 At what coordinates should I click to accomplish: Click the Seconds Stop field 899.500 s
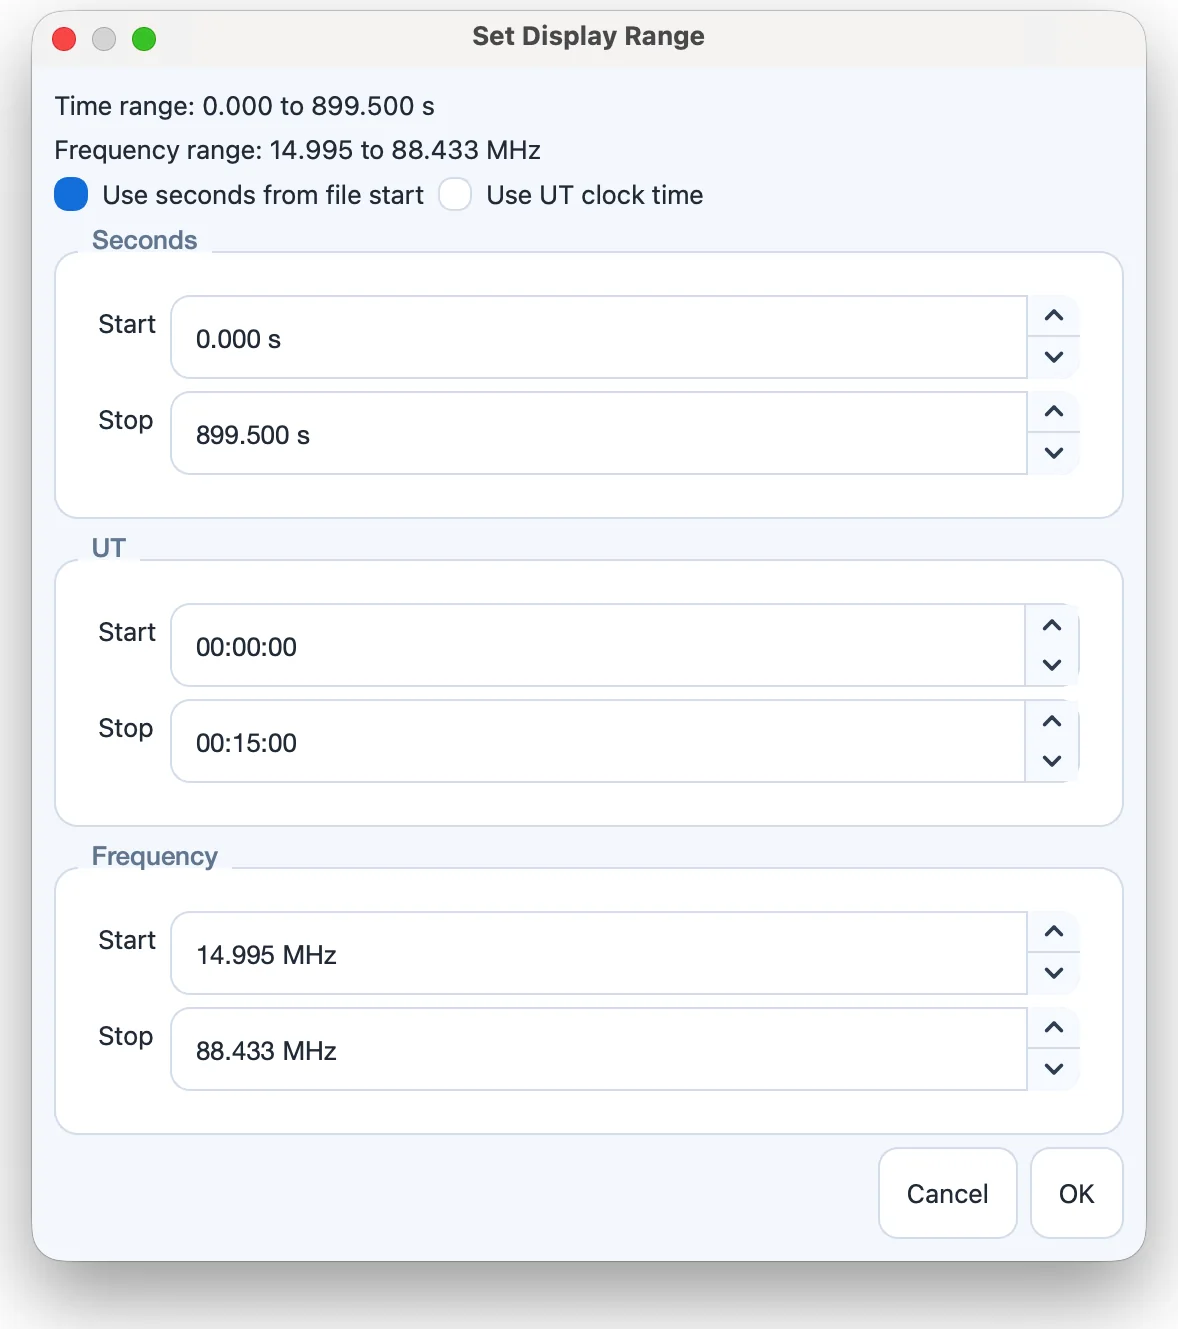pyautogui.click(x=599, y=433)
